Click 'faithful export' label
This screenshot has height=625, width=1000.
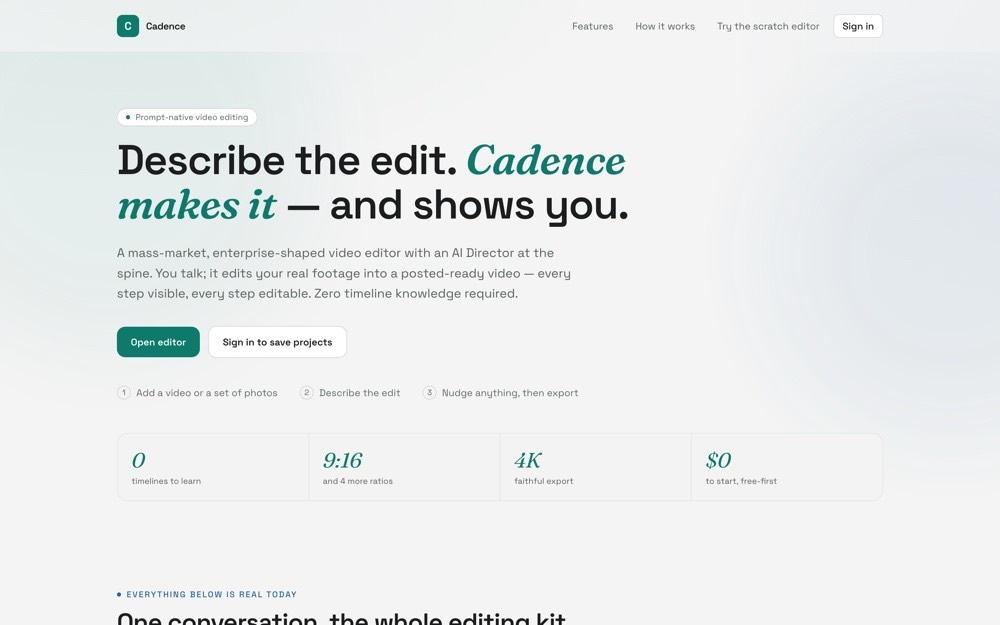click(543, 481)
